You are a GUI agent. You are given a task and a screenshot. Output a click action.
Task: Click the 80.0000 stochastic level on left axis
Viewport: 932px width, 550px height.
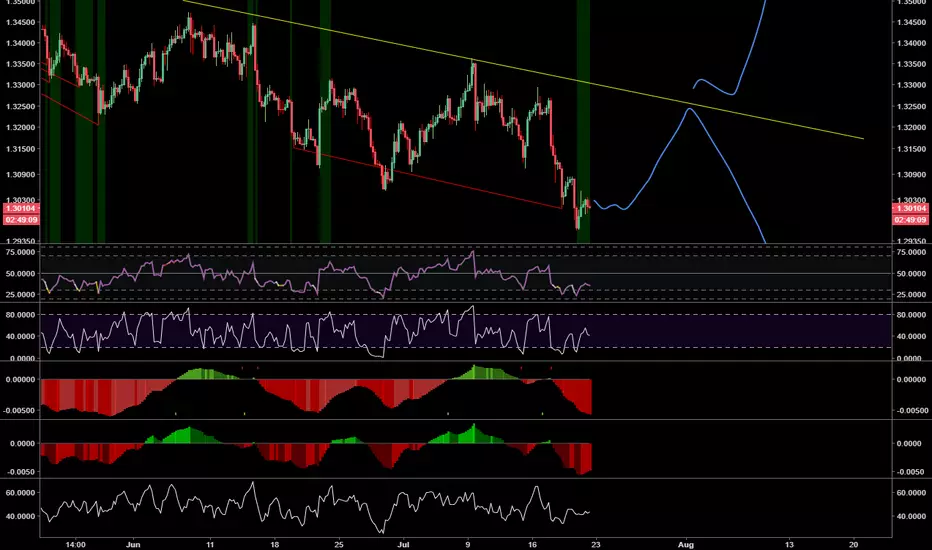coord(20,315)
